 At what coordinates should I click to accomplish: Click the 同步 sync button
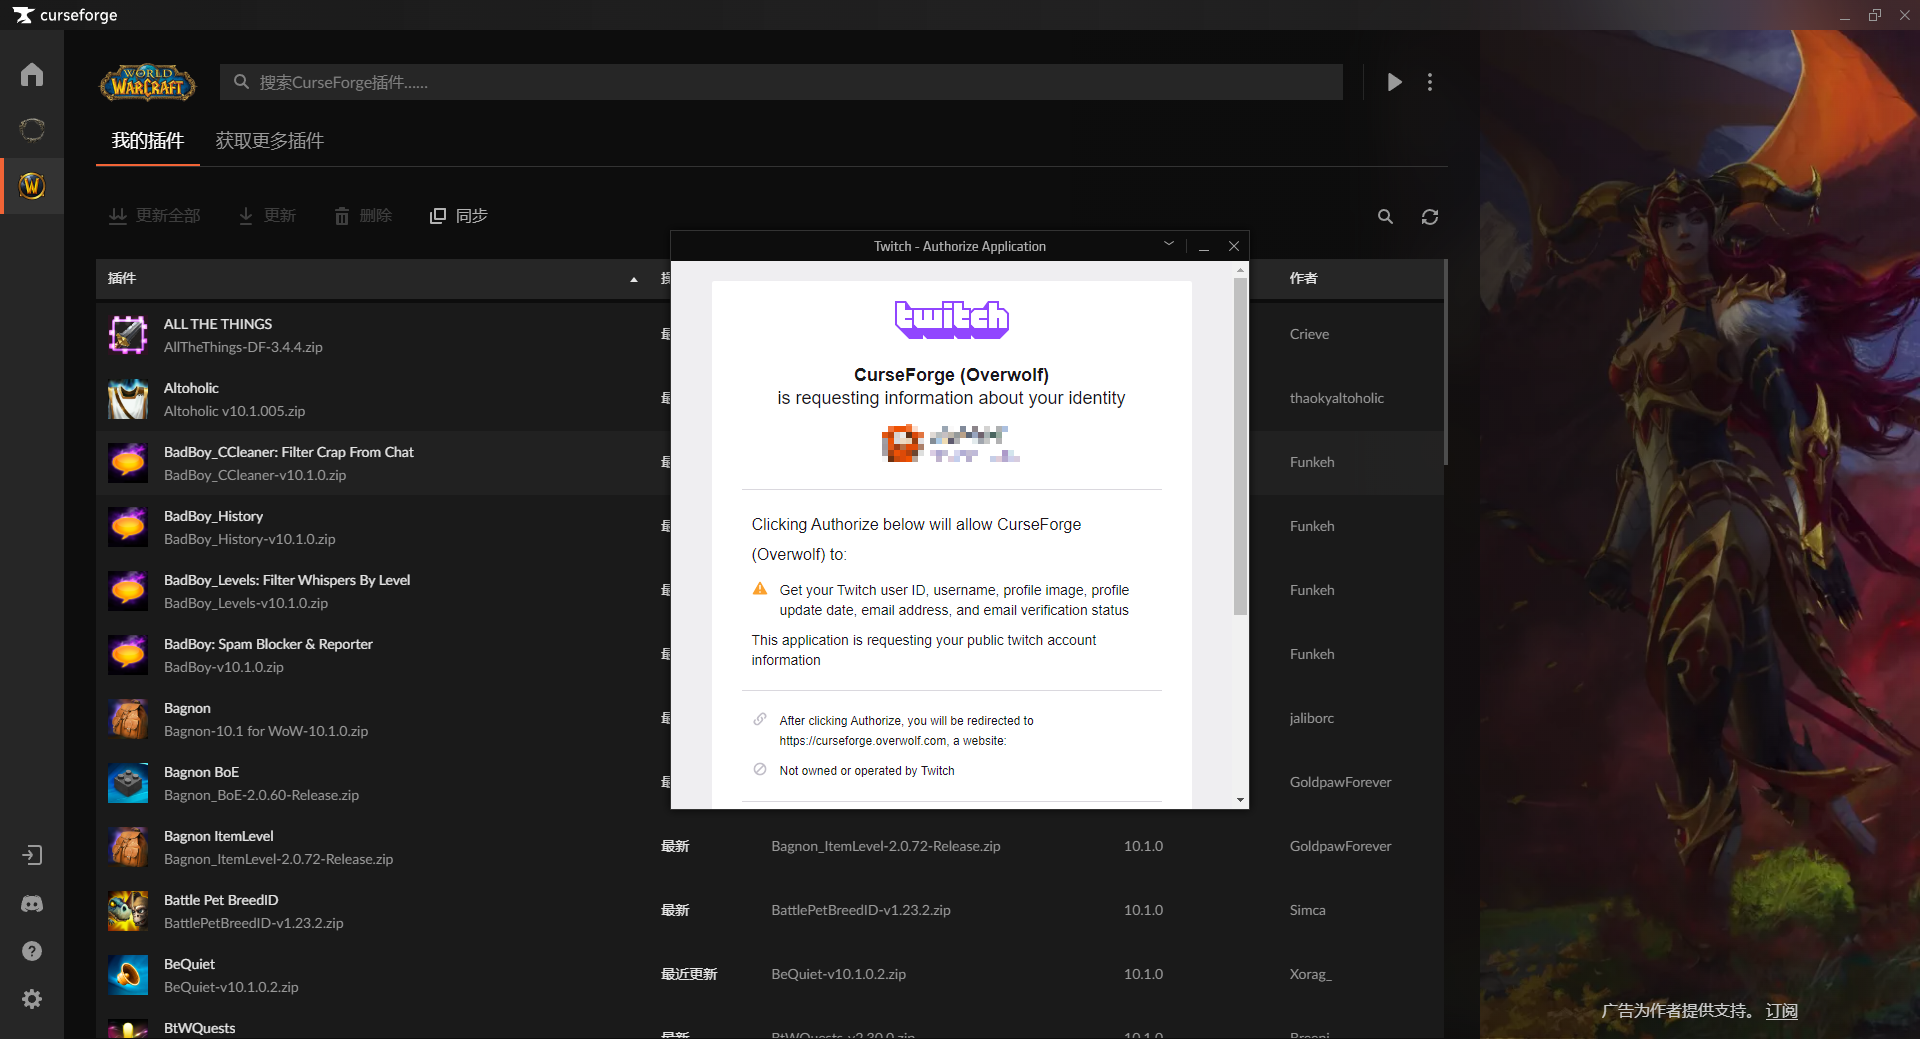tap(459, 216)
